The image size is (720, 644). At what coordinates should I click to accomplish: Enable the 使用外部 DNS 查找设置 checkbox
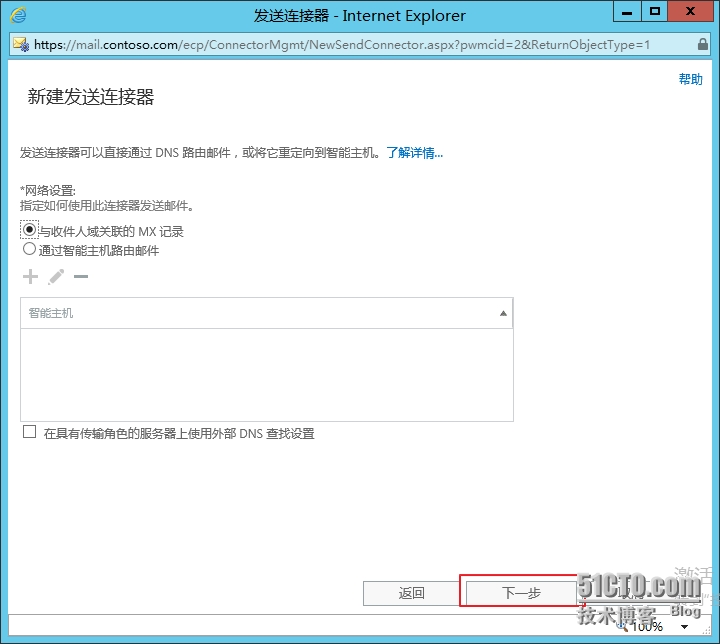(x=29, y=433)
